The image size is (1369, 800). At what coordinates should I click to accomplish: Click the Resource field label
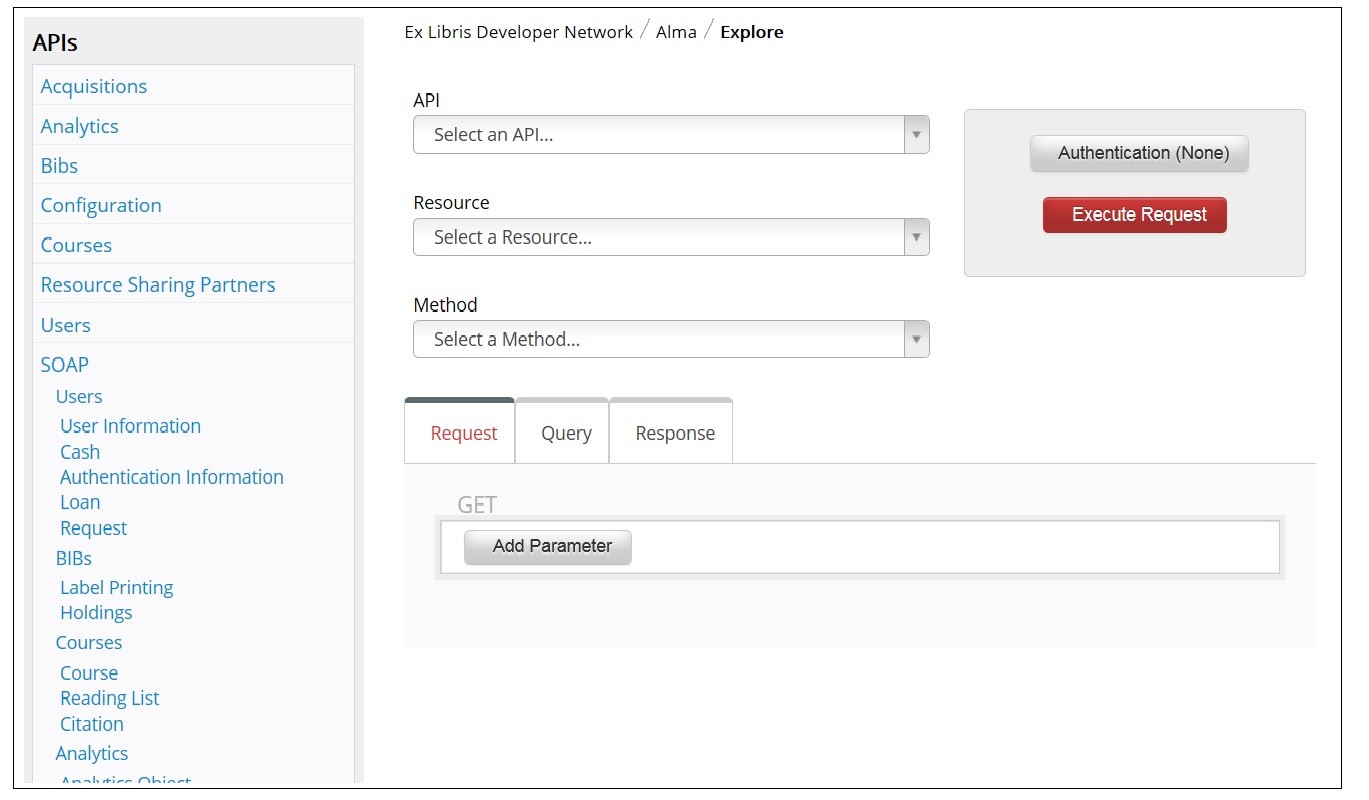(451, 202)
